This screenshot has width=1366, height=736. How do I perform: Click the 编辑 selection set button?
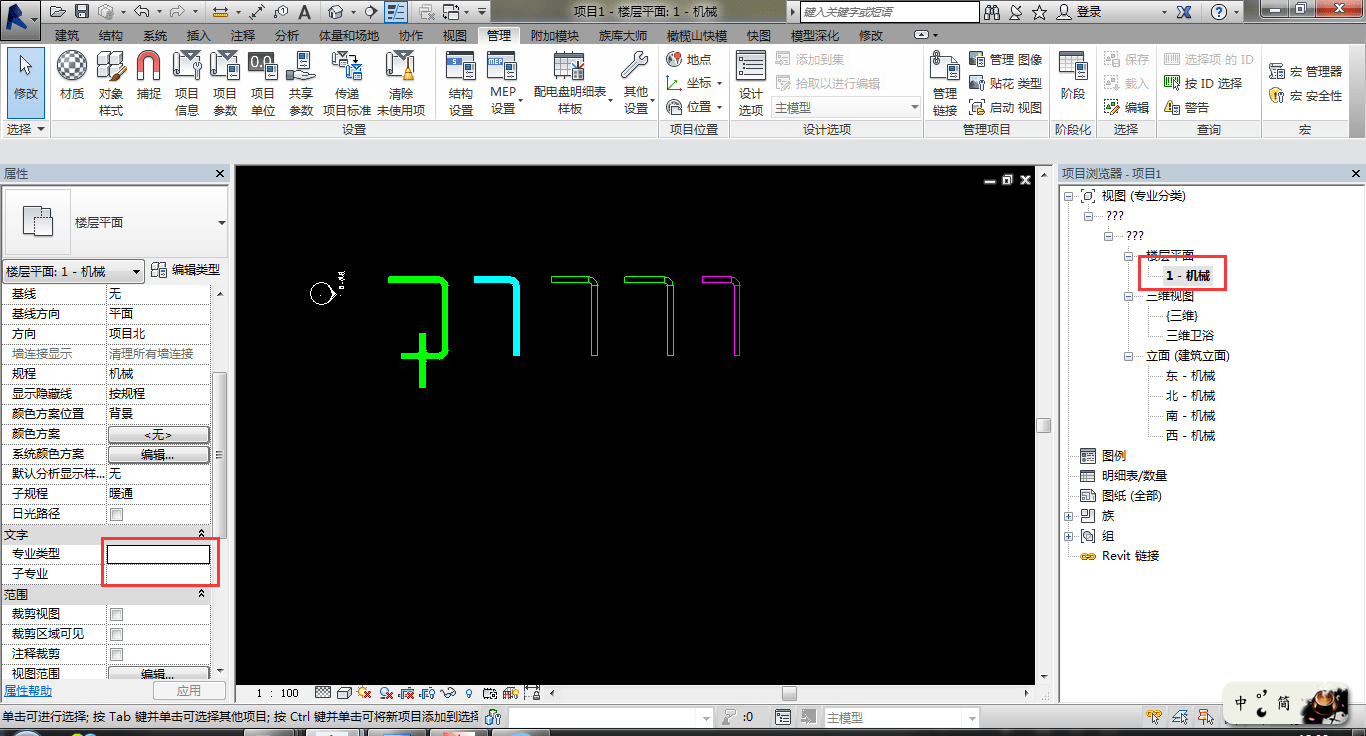1127,107
